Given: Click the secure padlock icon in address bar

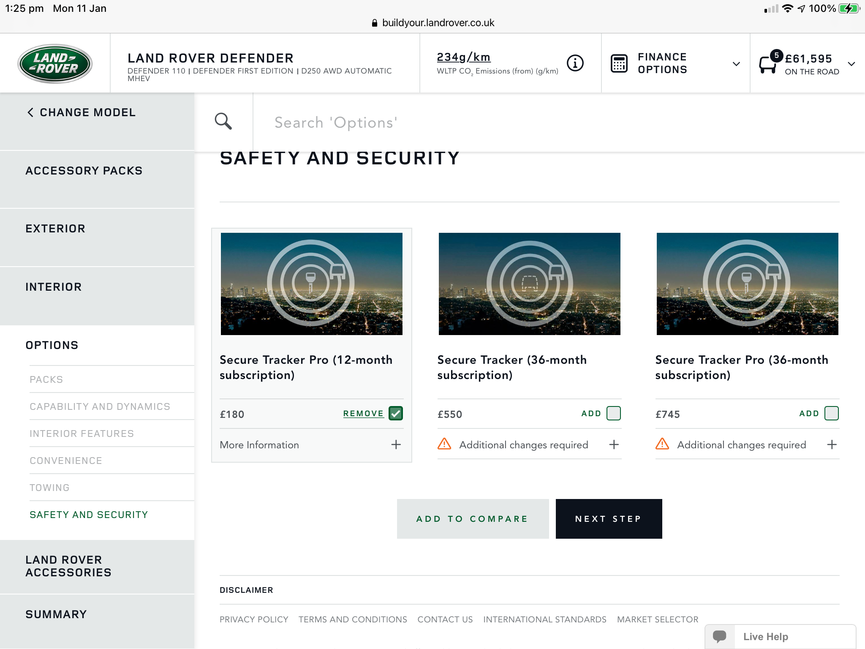Looking at the screenshot, I should pos(375,23).
